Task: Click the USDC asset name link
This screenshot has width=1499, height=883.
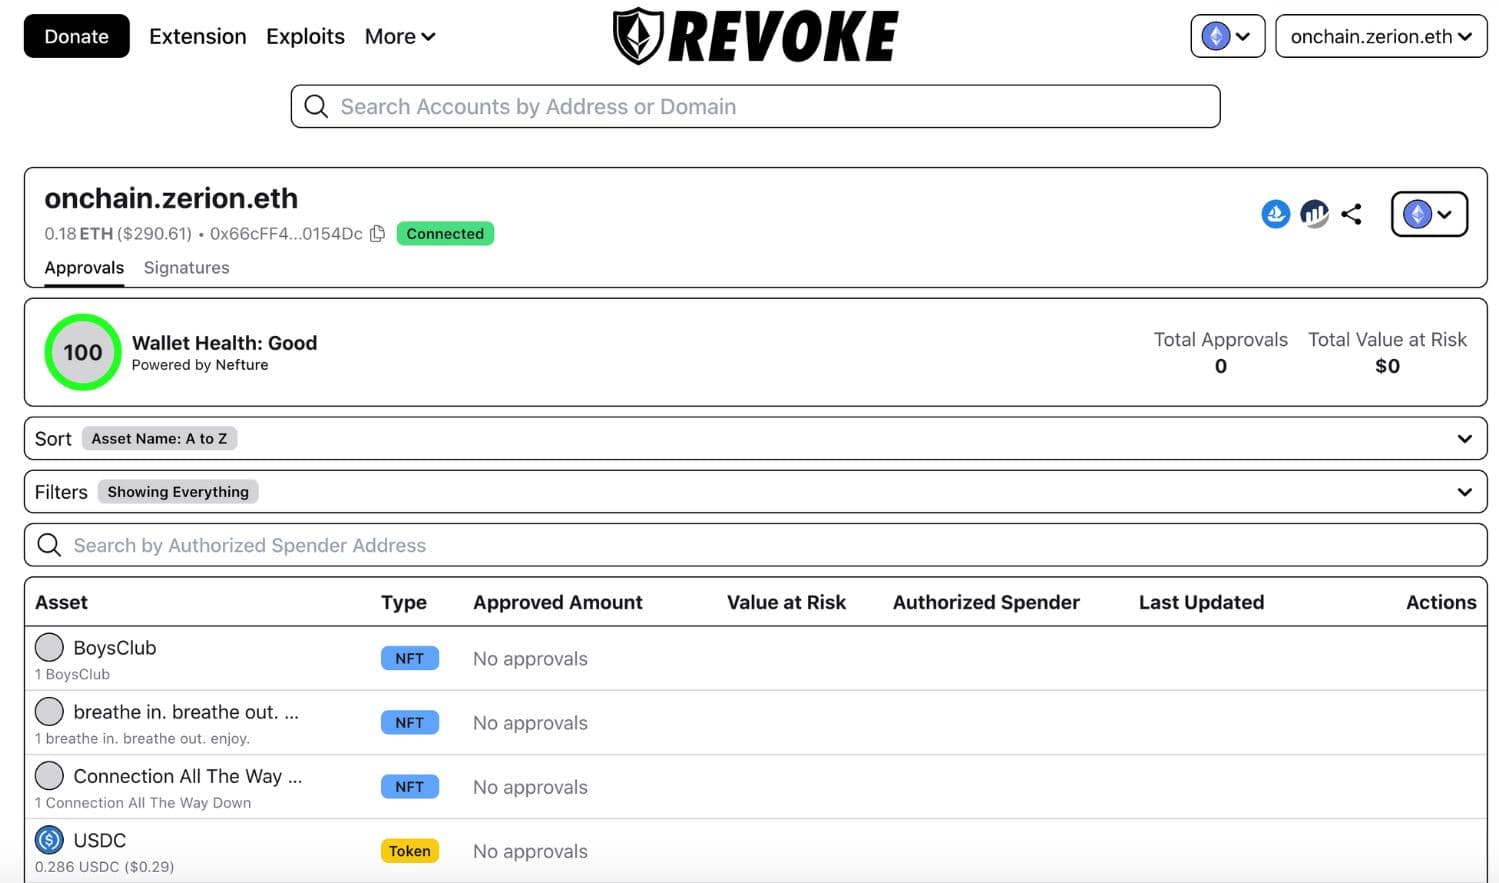Action: tap(100, 840)
